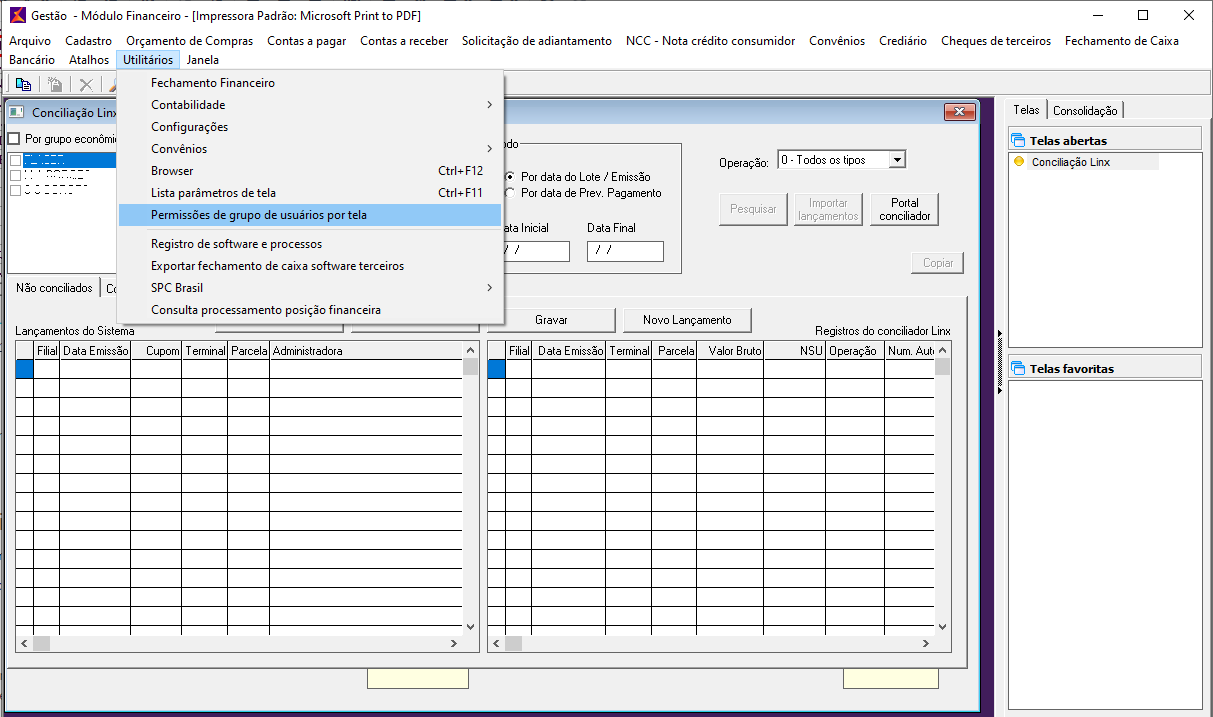Click the Telas abertas panel icon
Viewport: 1213px width, 717px height.
pyautogui.click(x=1018, y=140)
